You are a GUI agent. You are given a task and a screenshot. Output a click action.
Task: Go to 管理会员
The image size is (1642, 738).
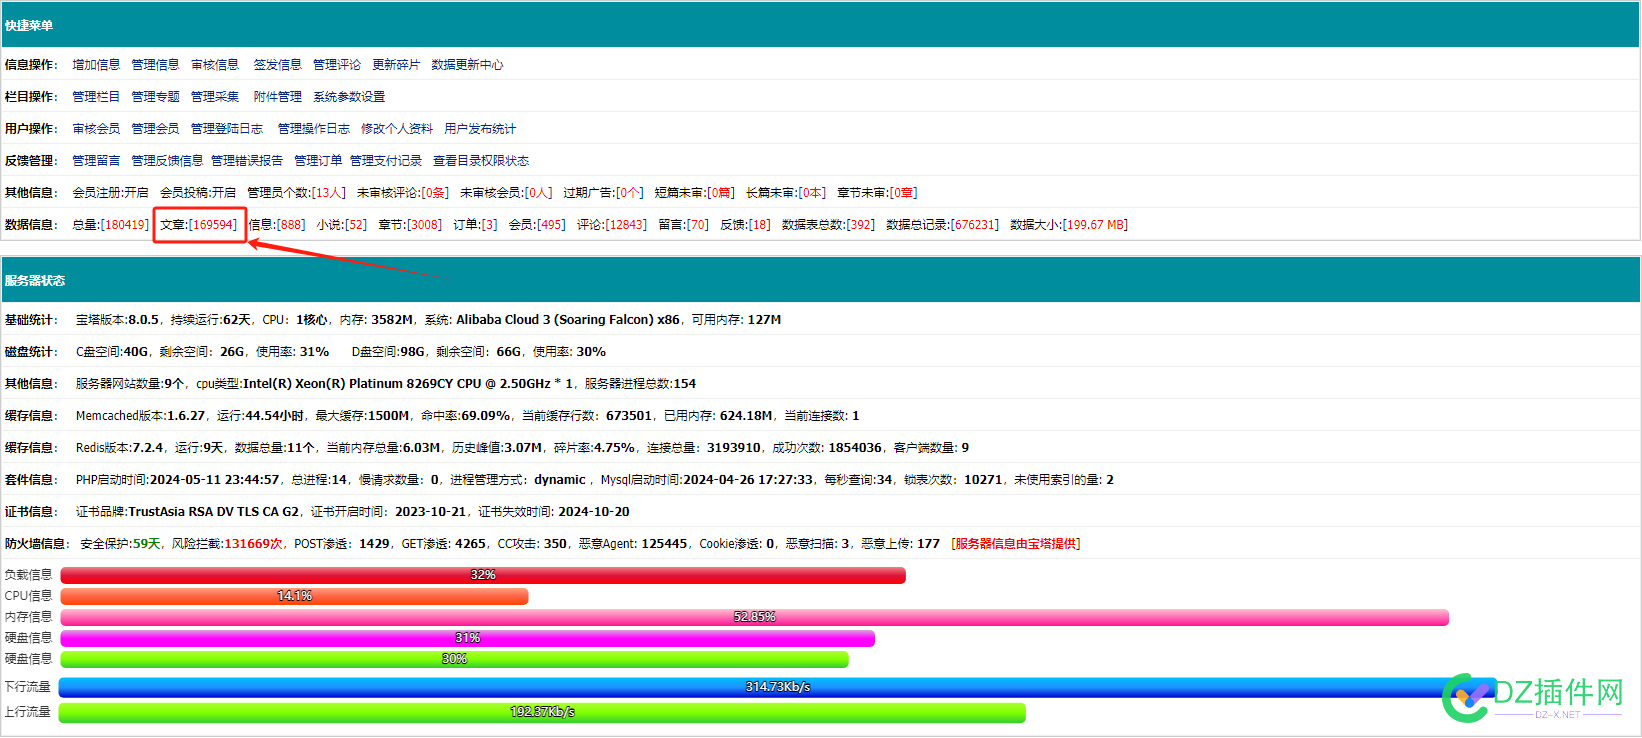point(155,129)
